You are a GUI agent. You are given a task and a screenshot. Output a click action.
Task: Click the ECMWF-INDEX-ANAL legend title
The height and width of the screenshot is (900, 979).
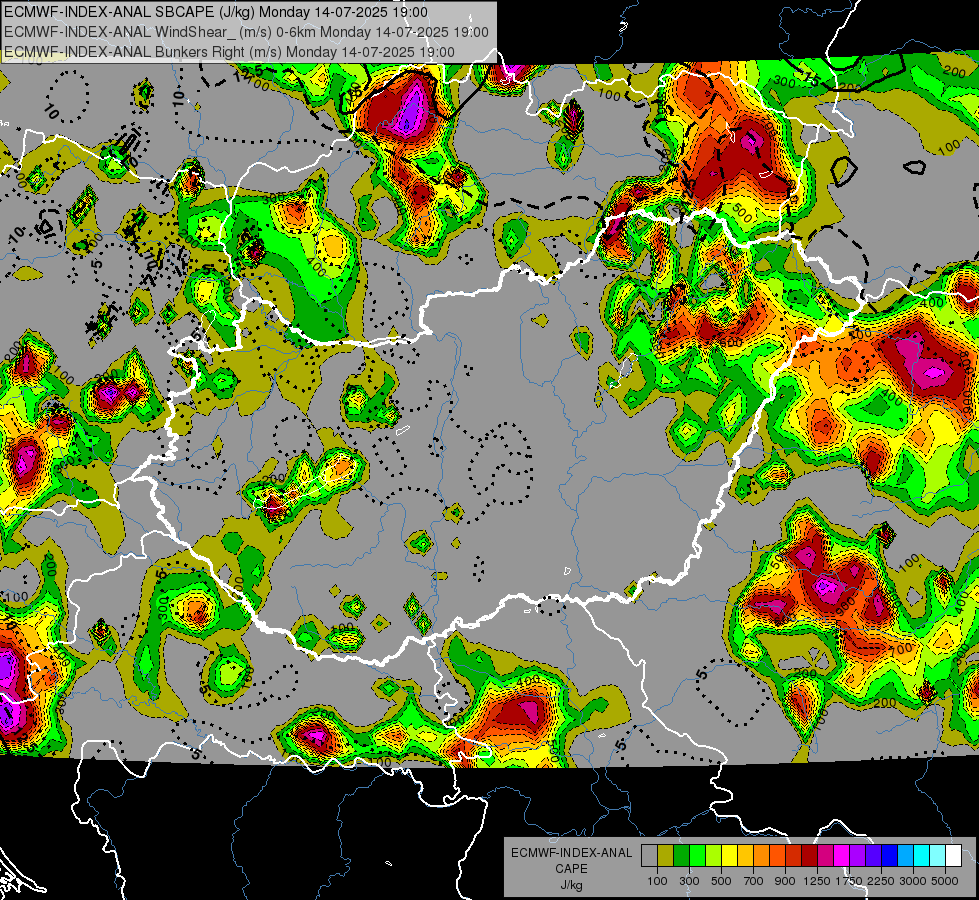tap(571, 853)
